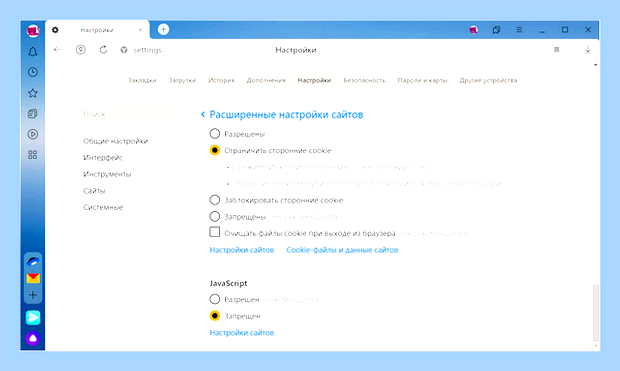Click the profile avatar at sidebar top

(x=33, y=30)
